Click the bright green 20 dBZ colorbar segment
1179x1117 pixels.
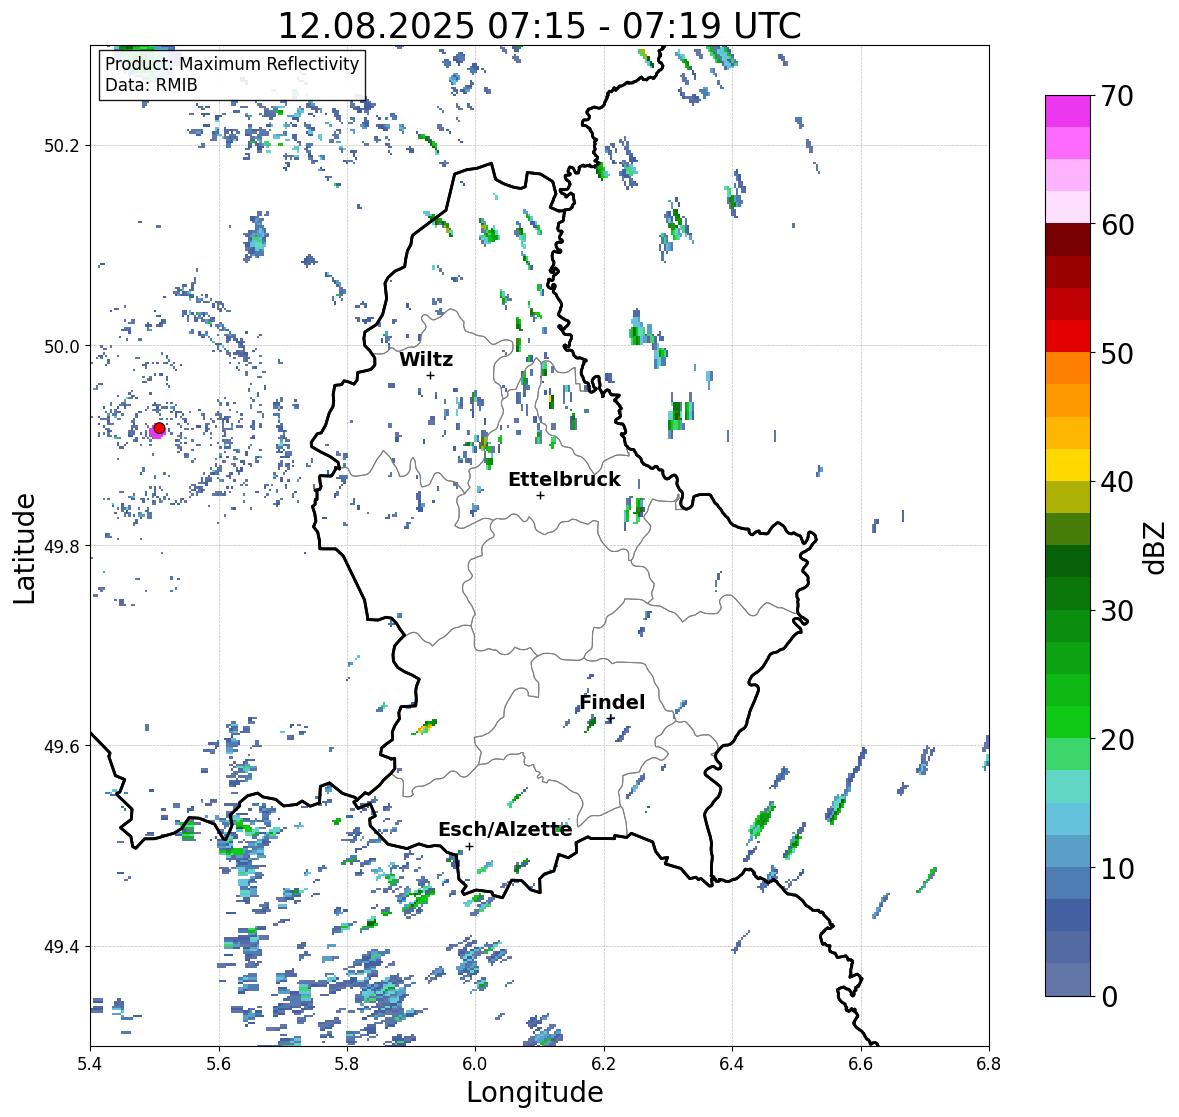pos(1068,722)
